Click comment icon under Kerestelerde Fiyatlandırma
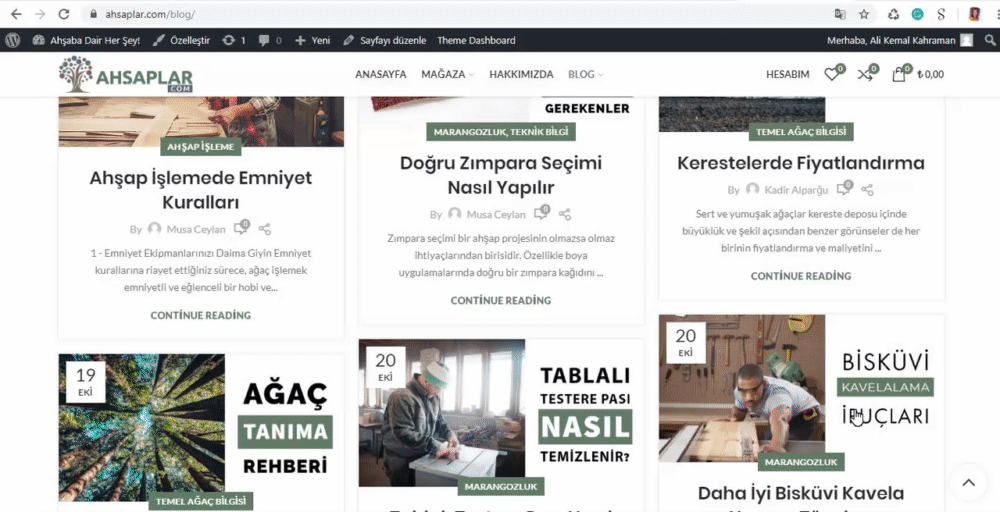 844,188
